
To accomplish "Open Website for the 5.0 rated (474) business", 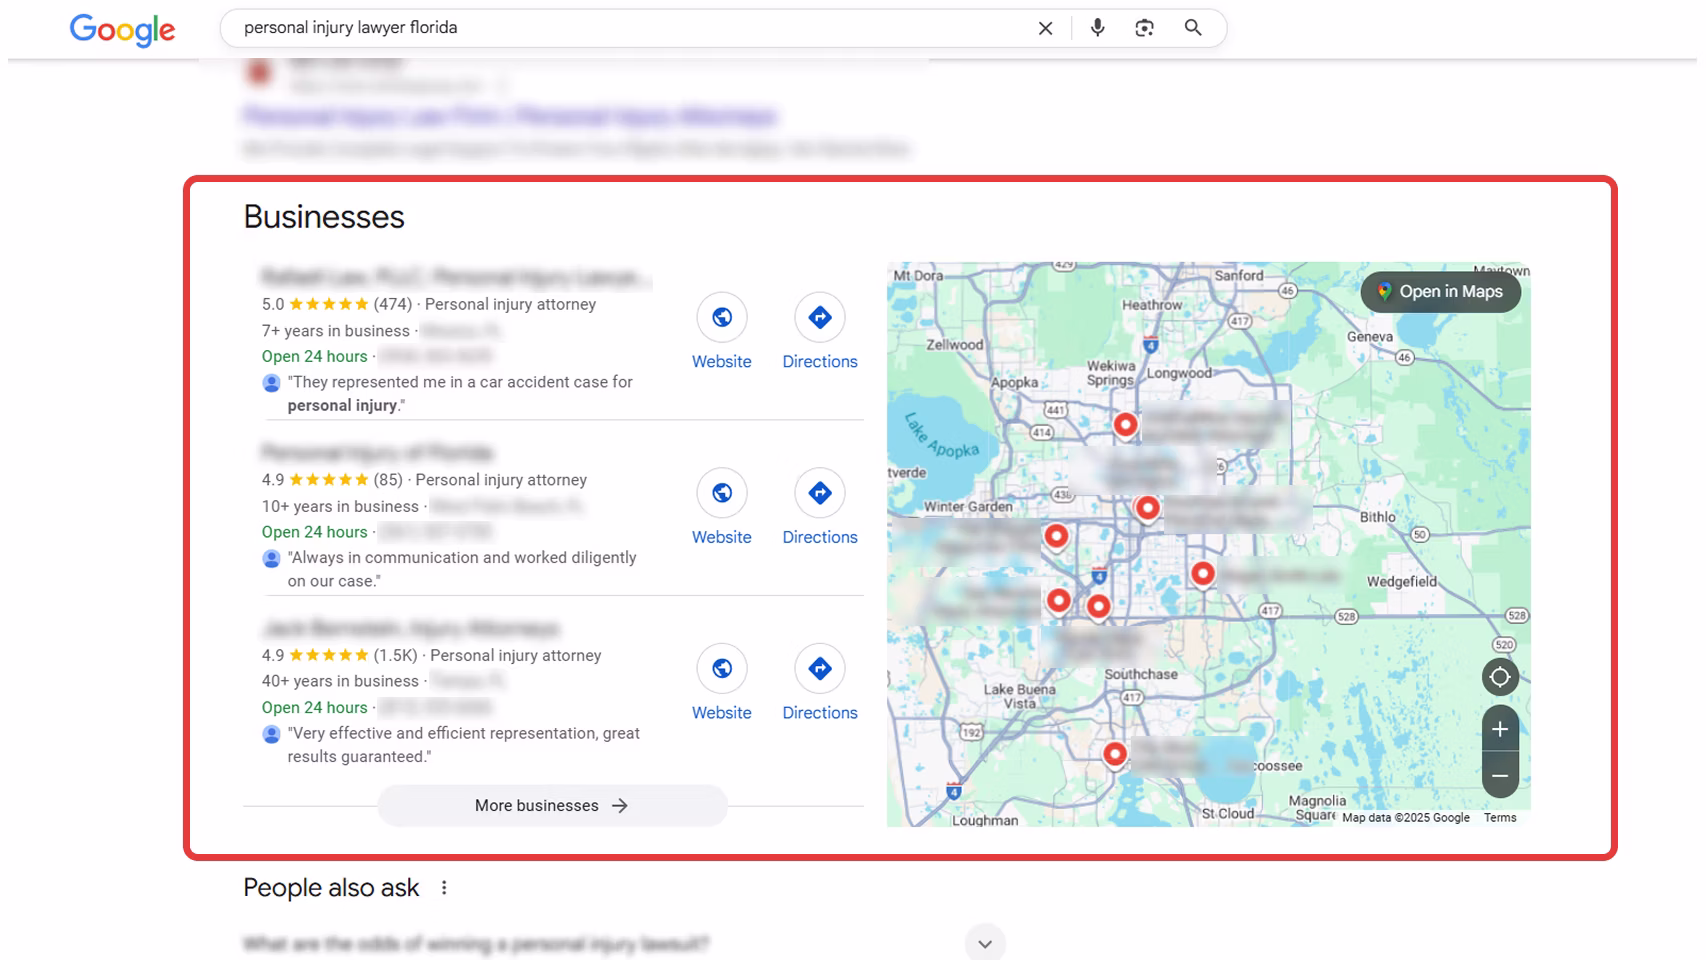I will click(722, 333).
